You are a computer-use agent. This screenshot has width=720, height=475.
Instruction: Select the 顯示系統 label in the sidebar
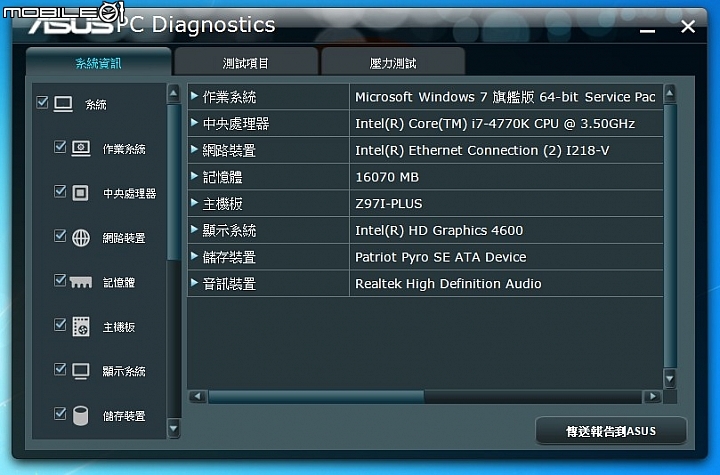tap(124, 371)
